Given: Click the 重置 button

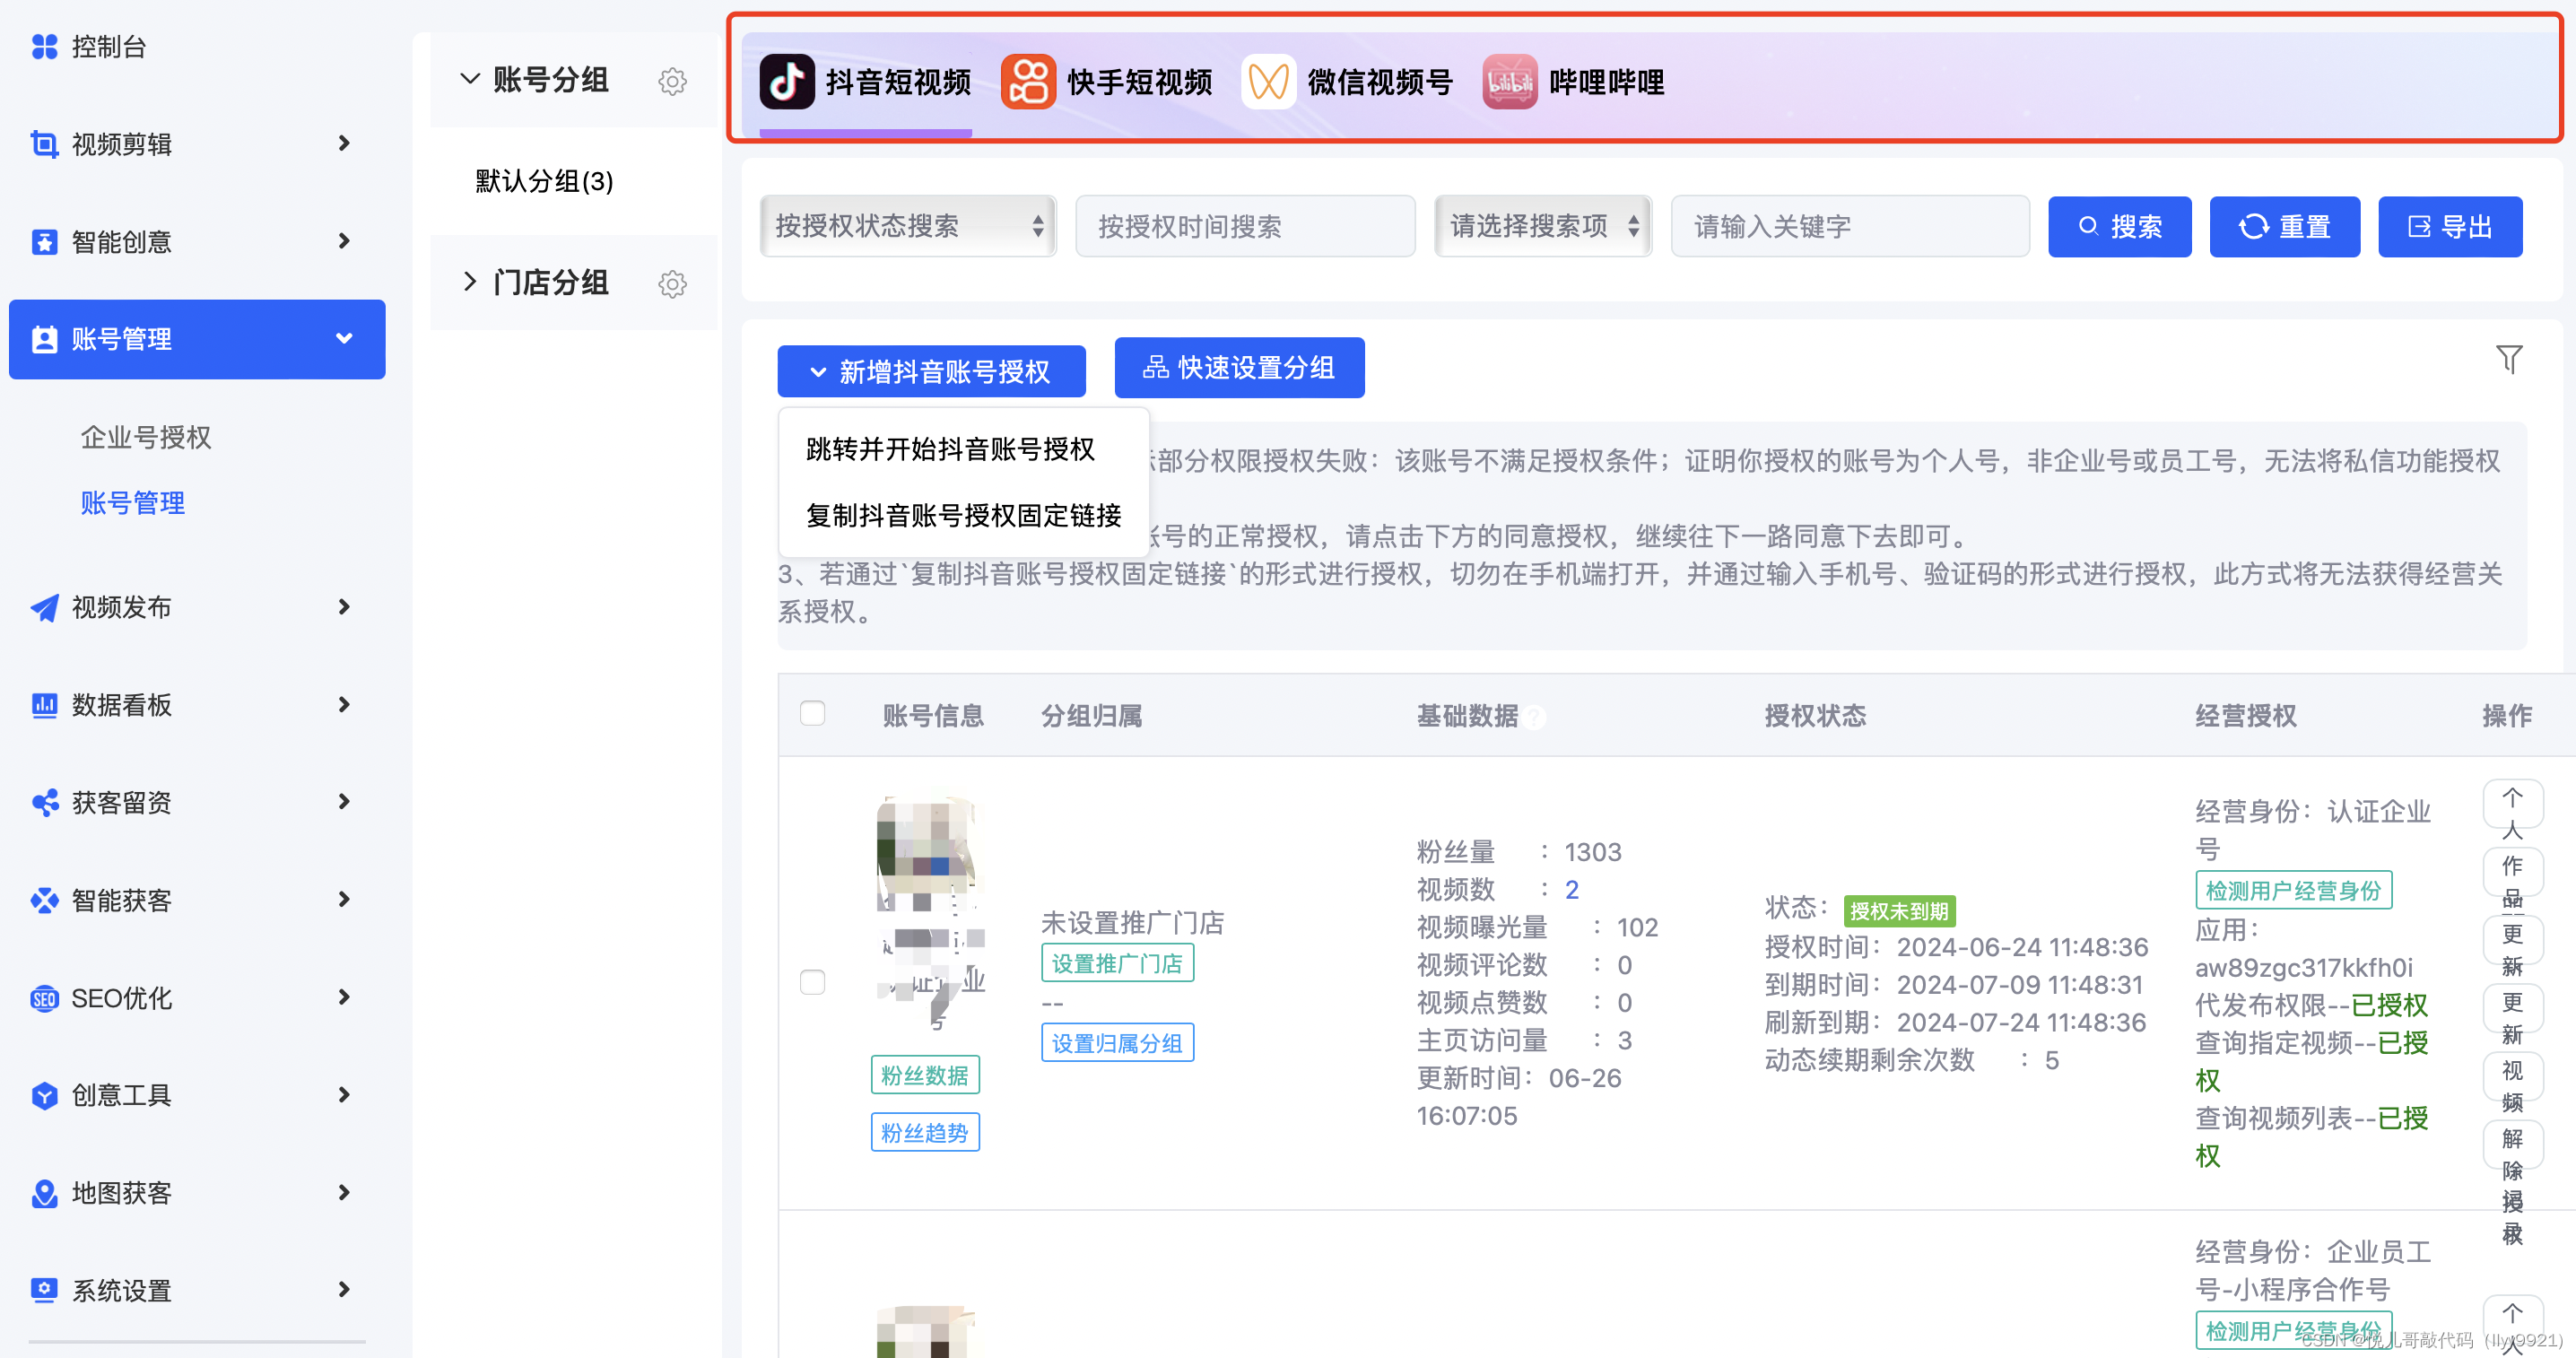Looking at the screenshot, I should 2284,227.
